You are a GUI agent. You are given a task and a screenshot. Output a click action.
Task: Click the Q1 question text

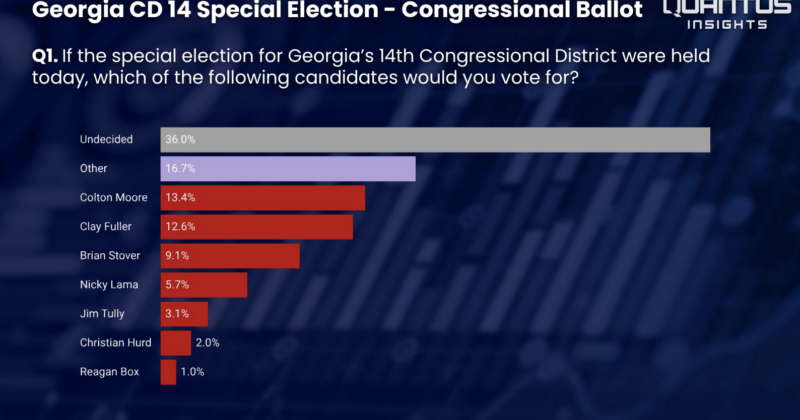click(368, 68)
